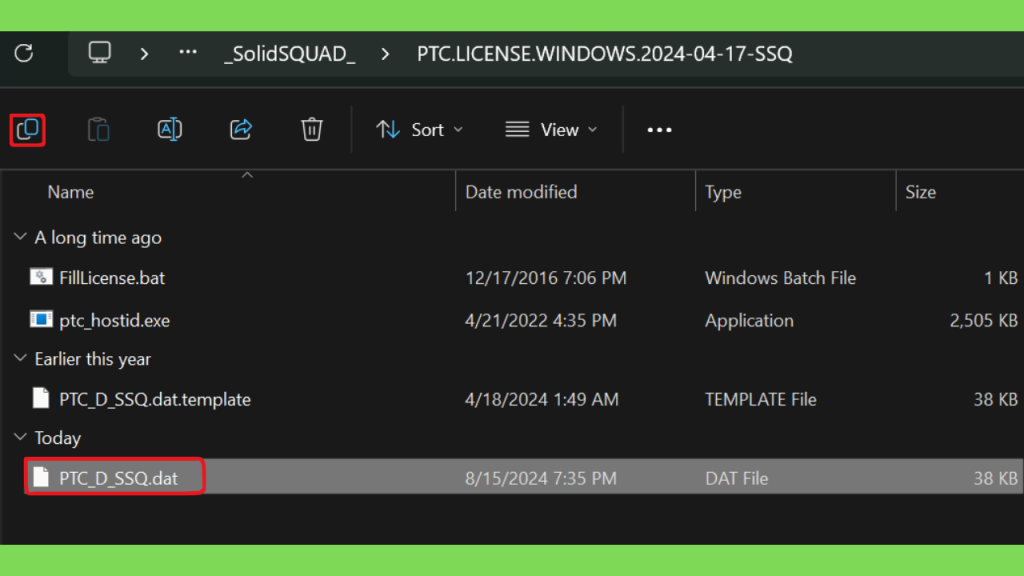
Task: Click the 2,505 KB size cell
Action: (984, 321)
